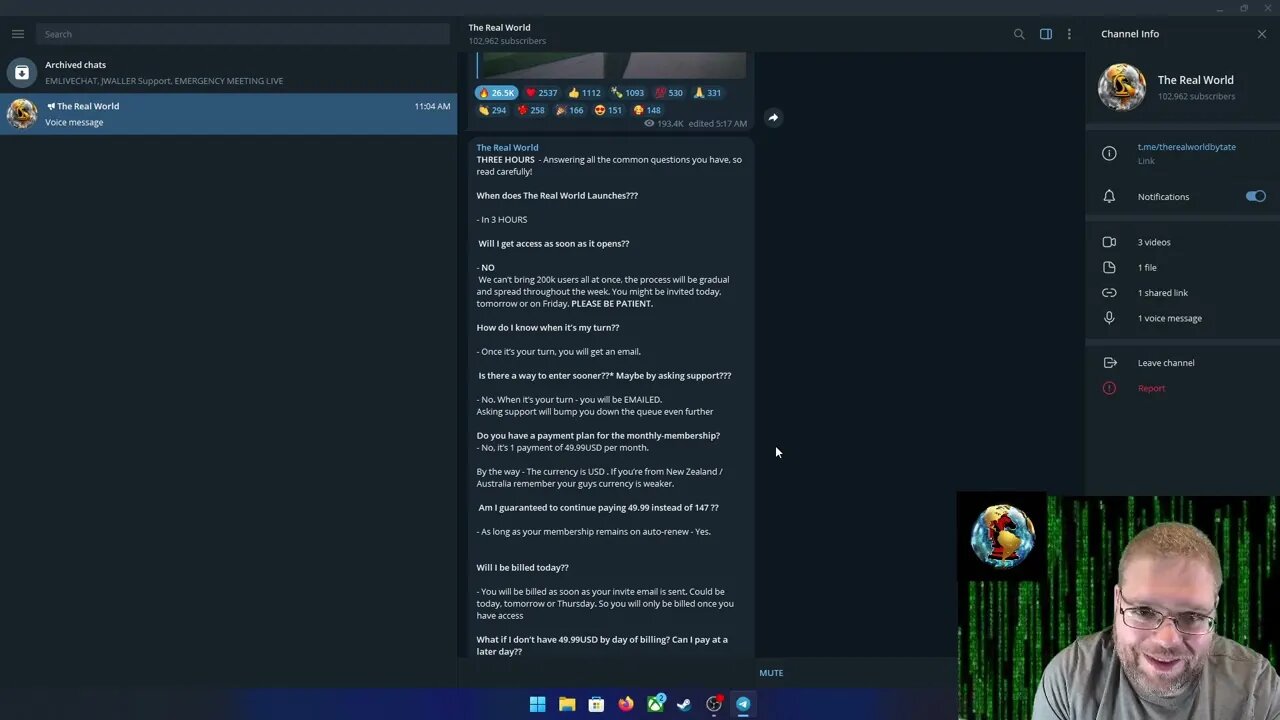Click the microphone voice icon
1280x720 pixels.
(x=1109, y=318)
